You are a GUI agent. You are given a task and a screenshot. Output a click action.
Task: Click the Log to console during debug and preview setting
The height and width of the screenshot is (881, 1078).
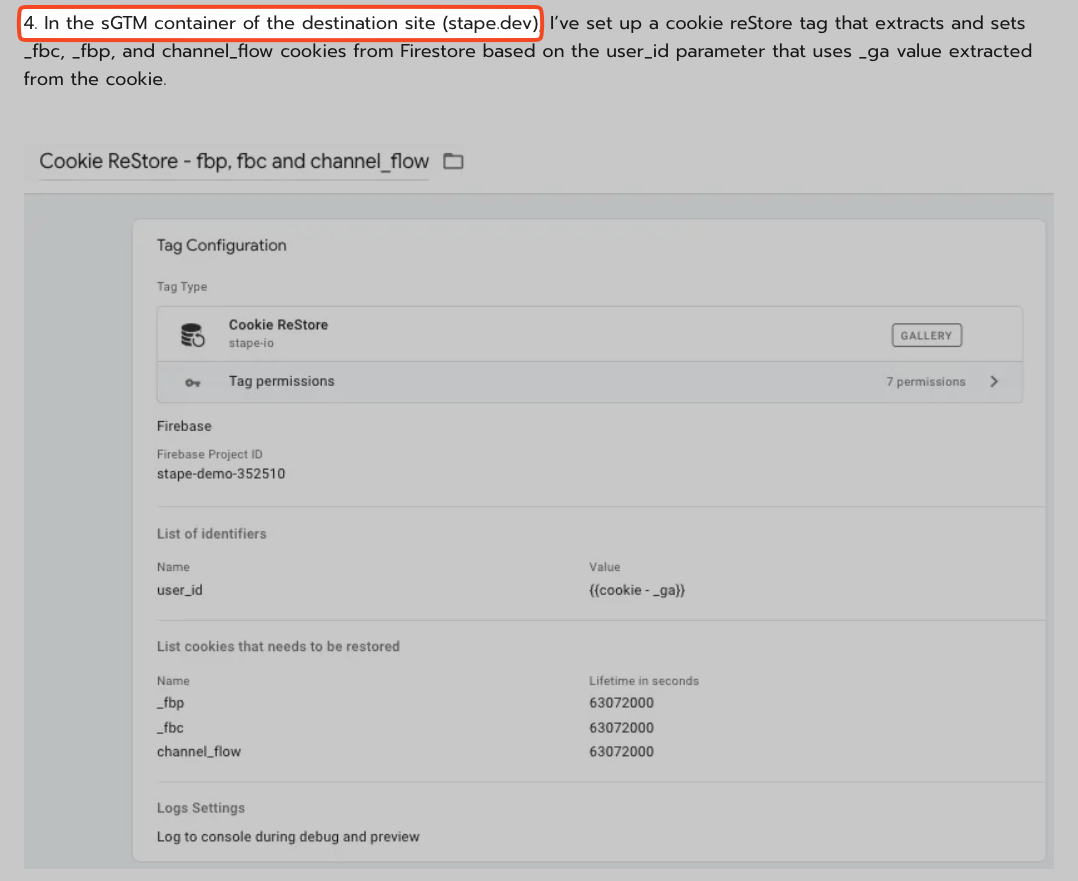pos(288,837)
